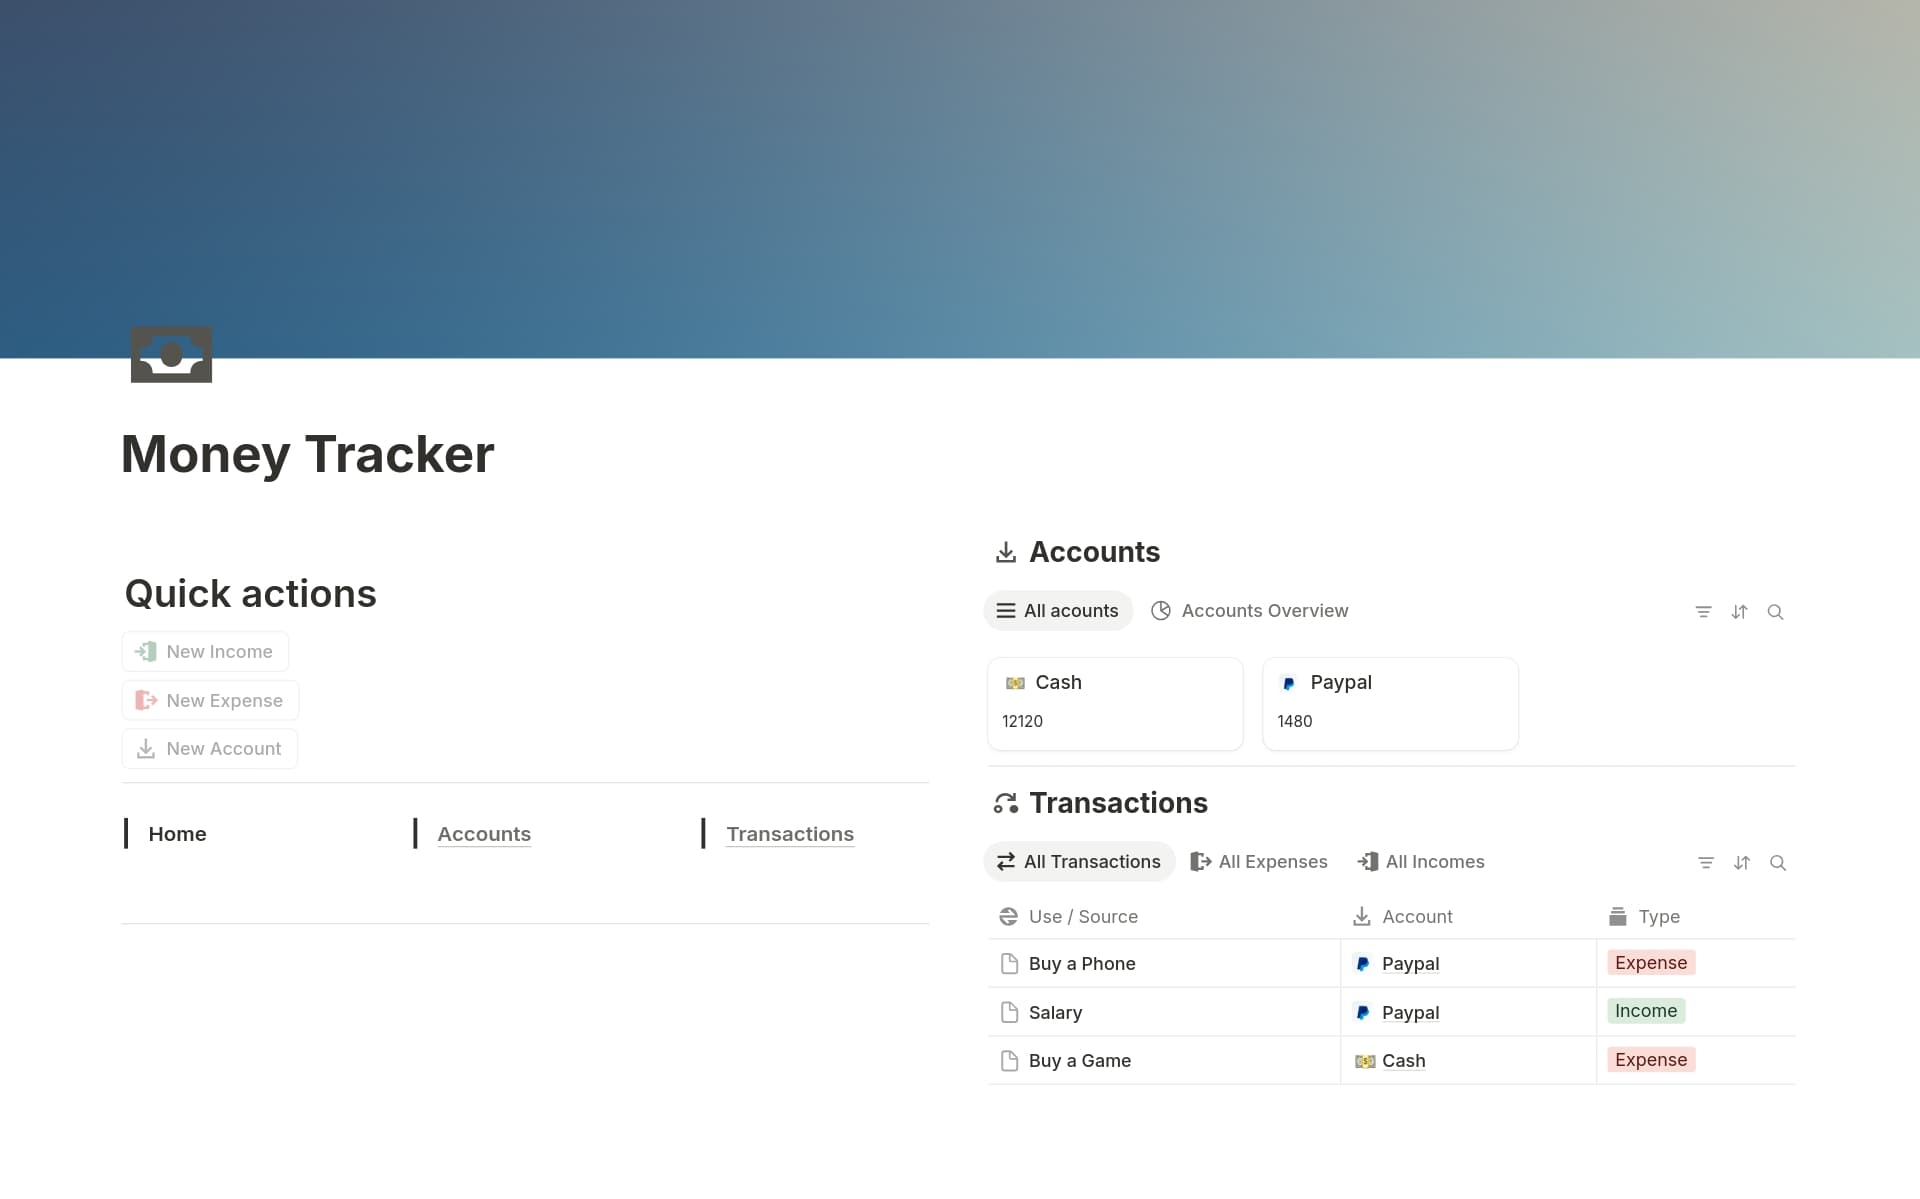1920x1199 pixels.
Task: Click the banknote icon on the Cash card
Action: 1016,684
